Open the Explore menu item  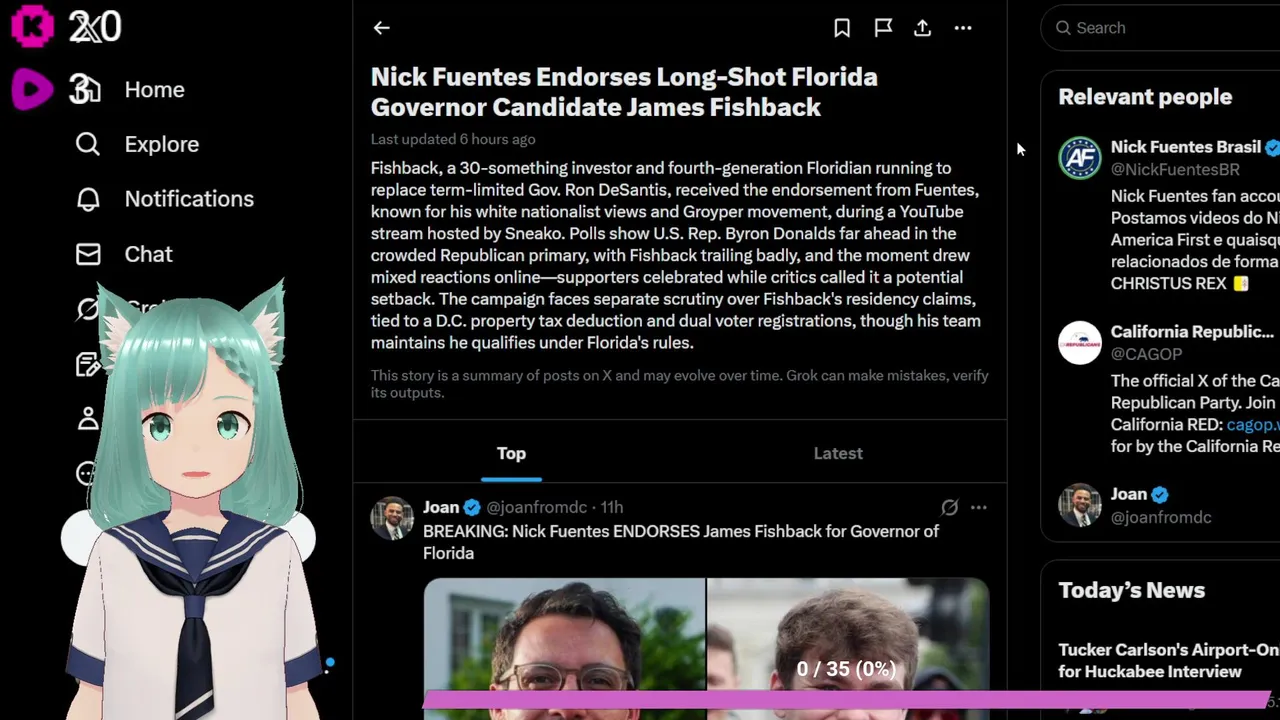point(162,144)
